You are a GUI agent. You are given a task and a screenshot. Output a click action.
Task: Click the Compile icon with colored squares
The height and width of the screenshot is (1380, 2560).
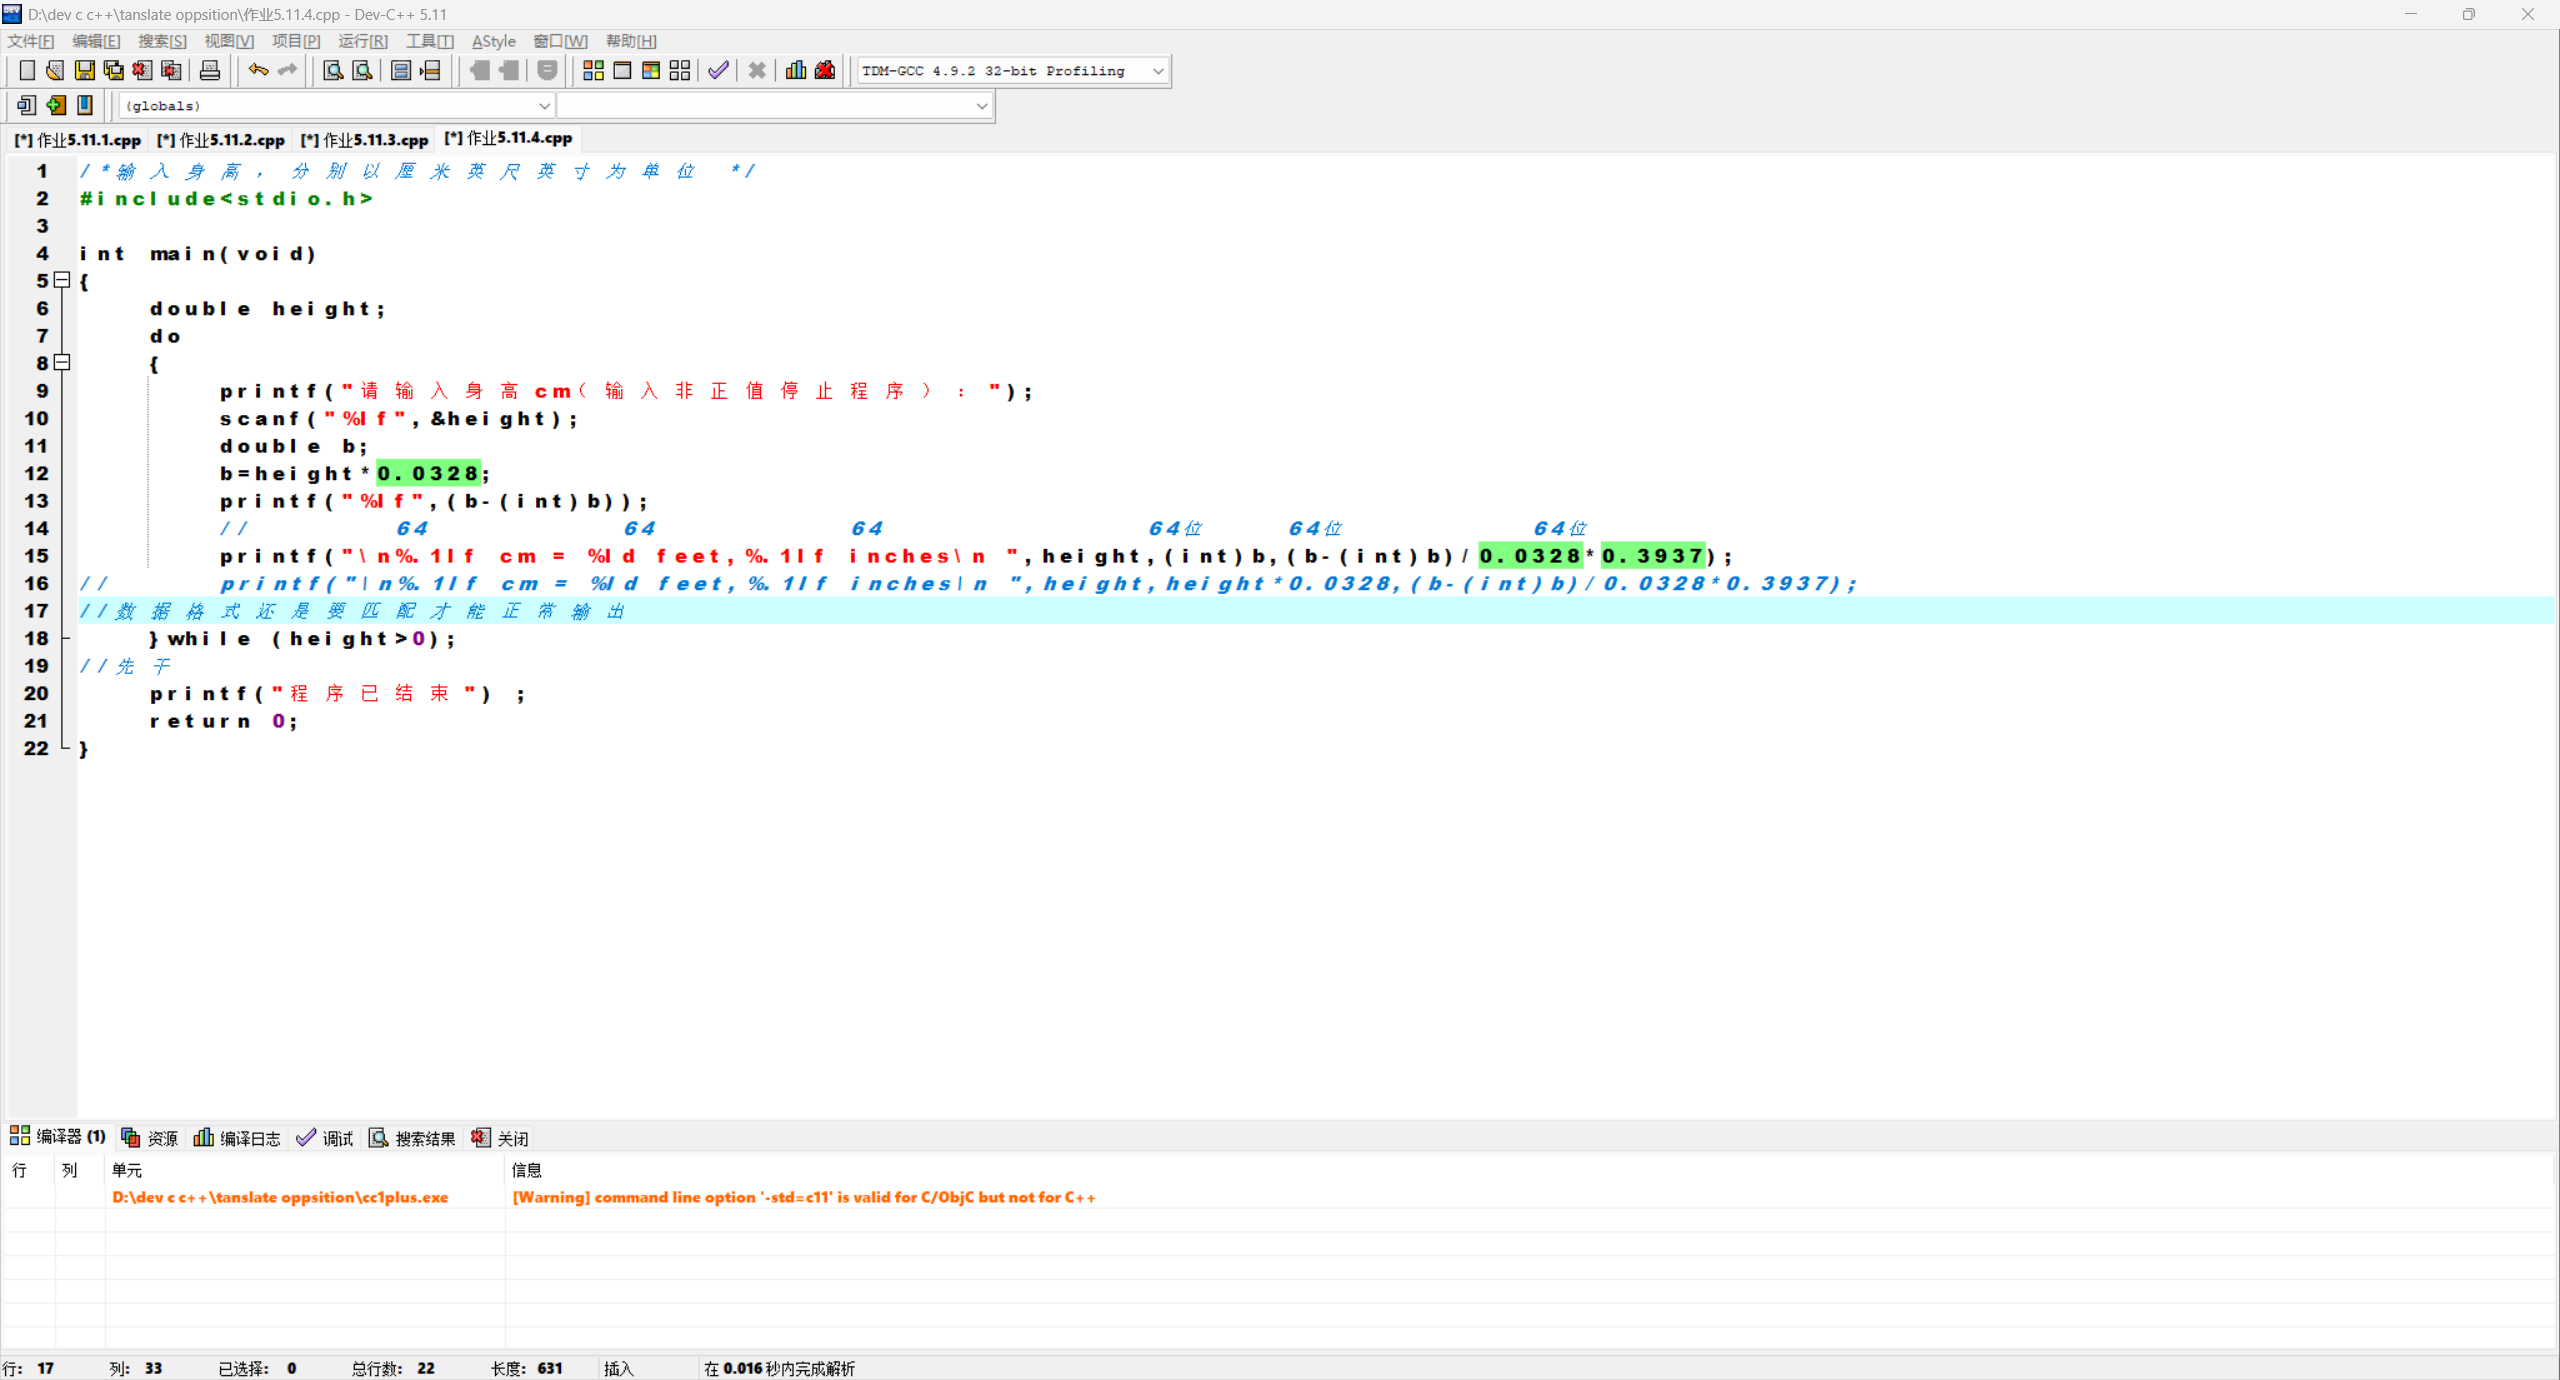(593, 70)
